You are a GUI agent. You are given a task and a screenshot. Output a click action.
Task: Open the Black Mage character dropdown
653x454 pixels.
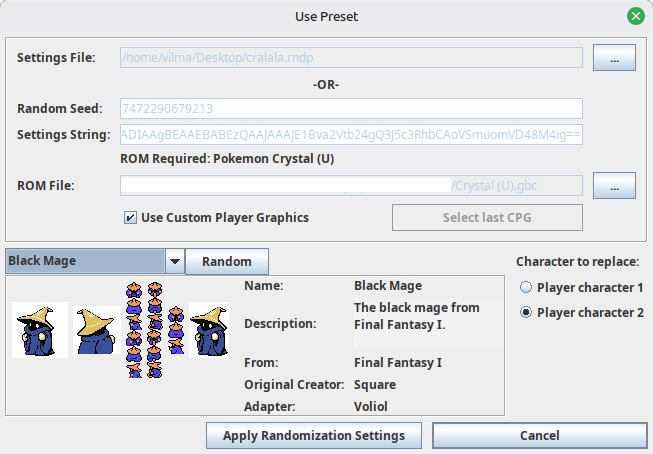click(95, 261)
